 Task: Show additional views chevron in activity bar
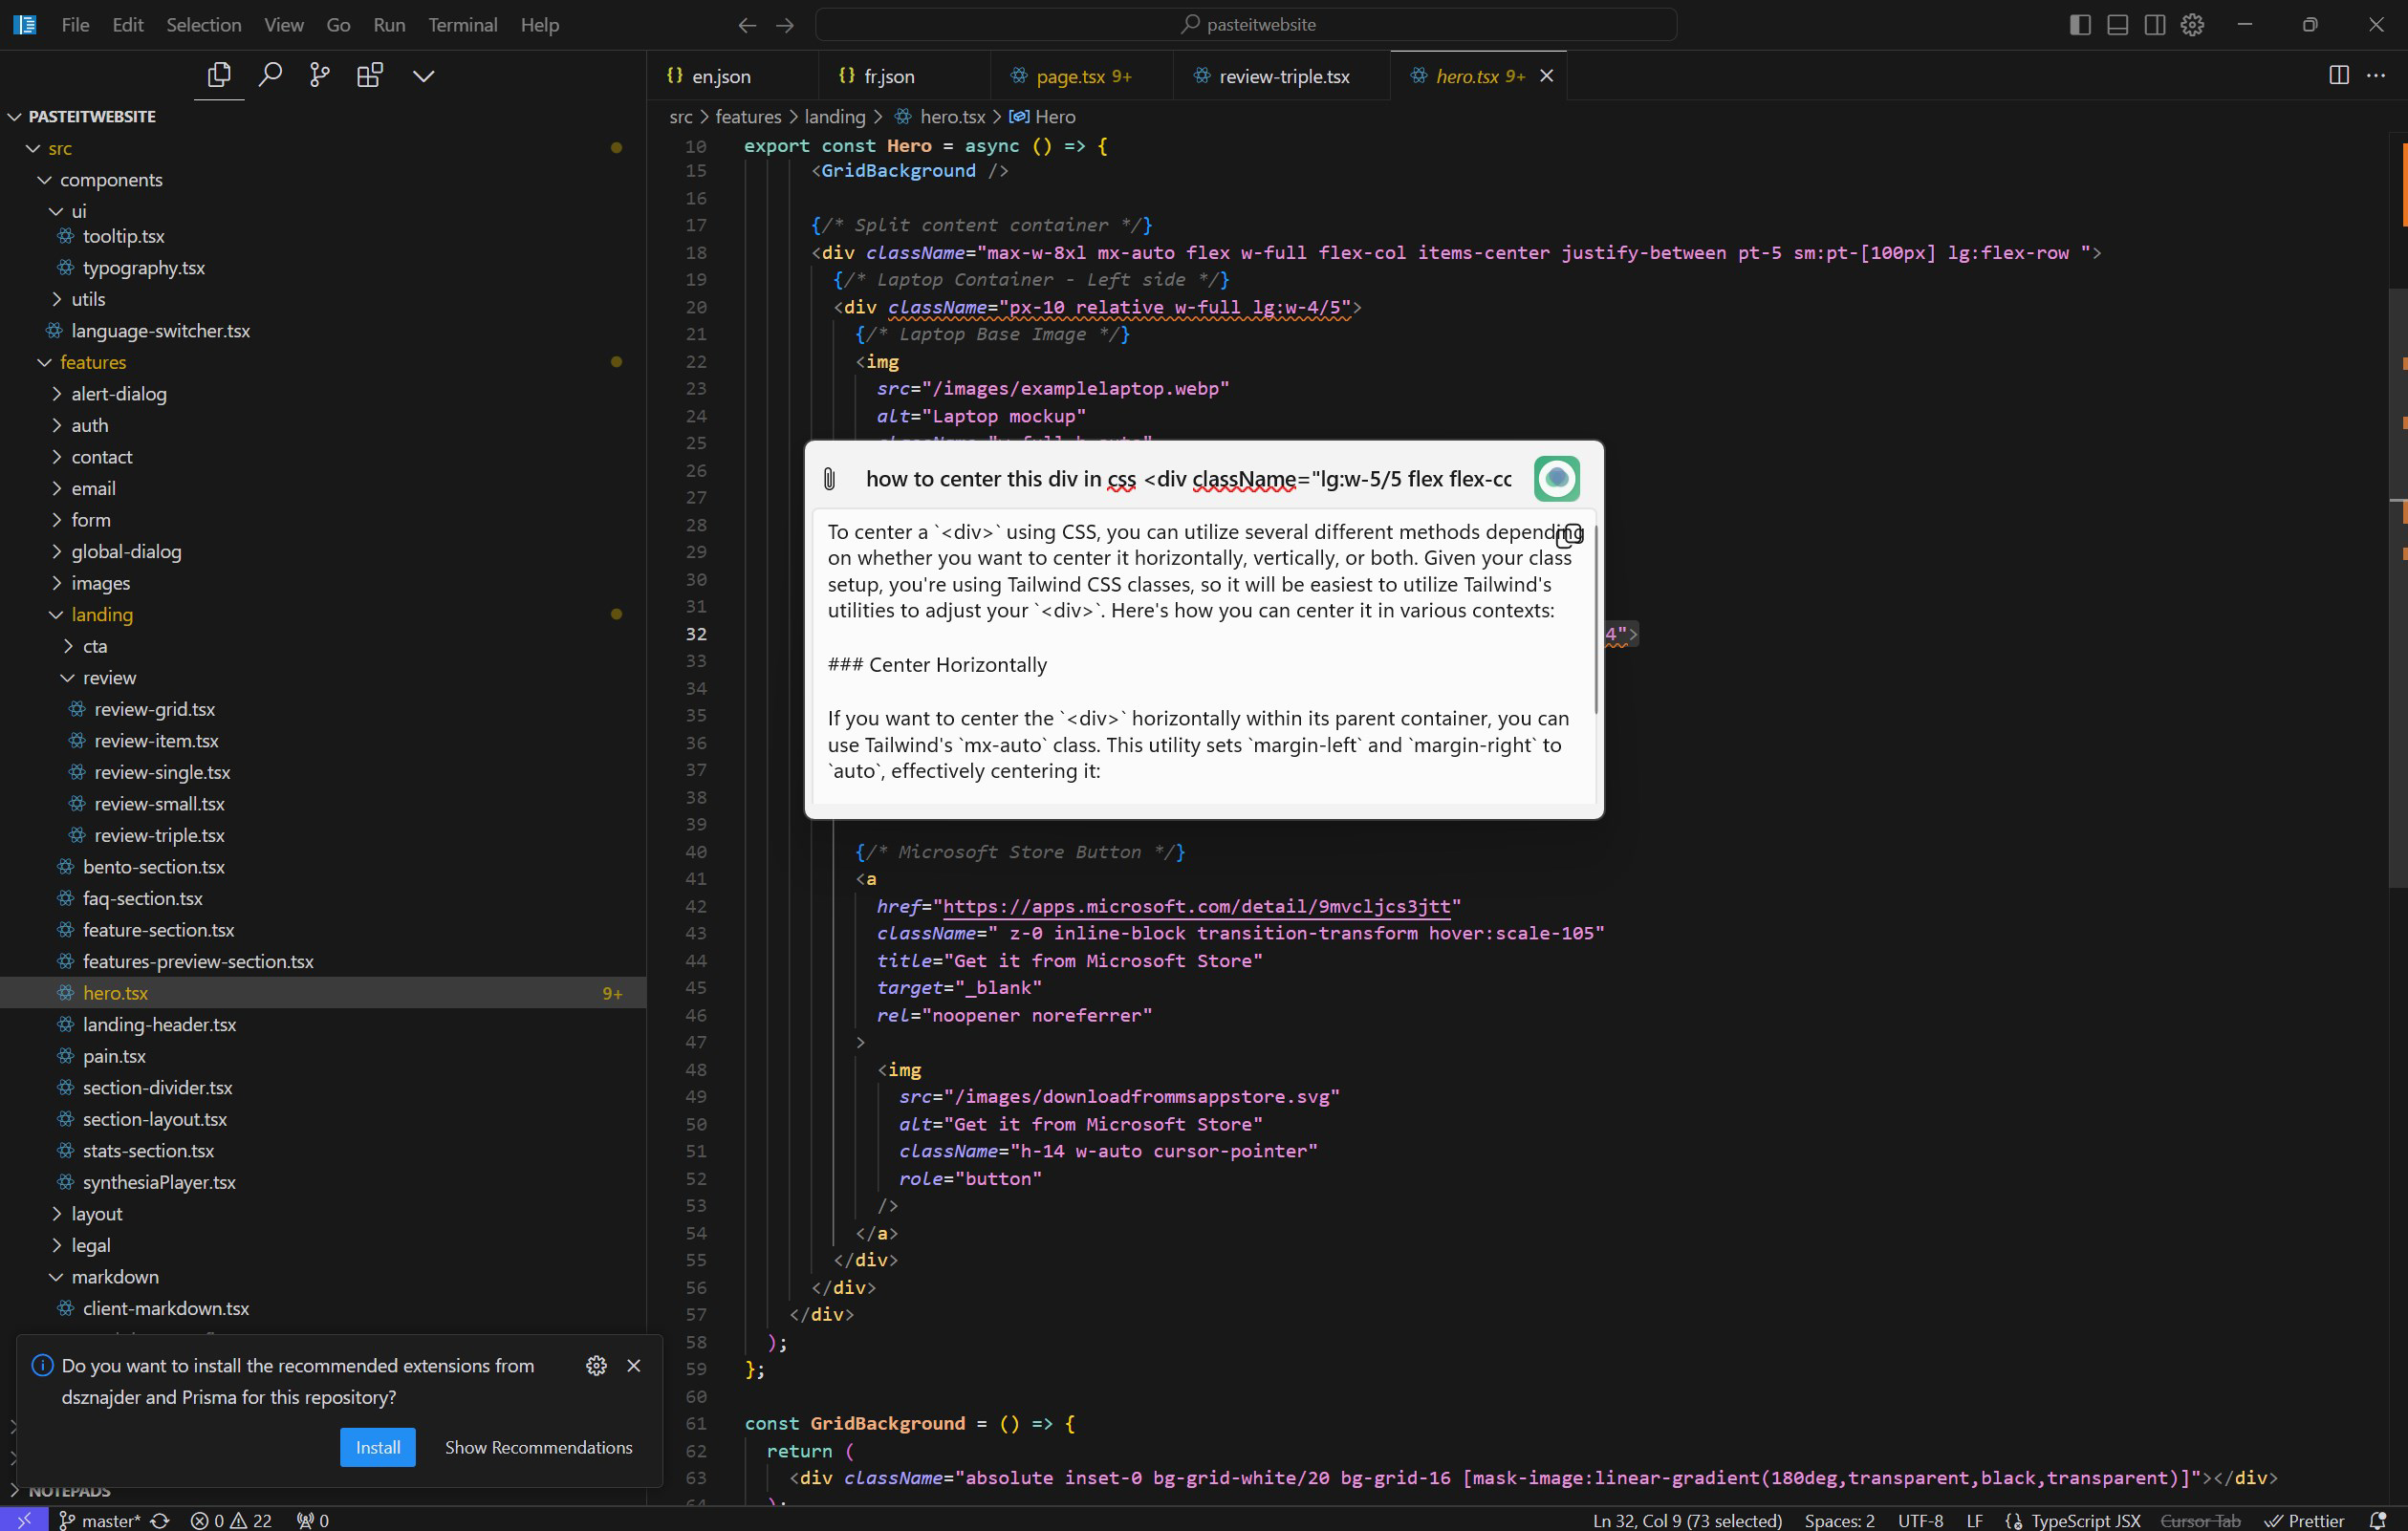coord(423,76)
